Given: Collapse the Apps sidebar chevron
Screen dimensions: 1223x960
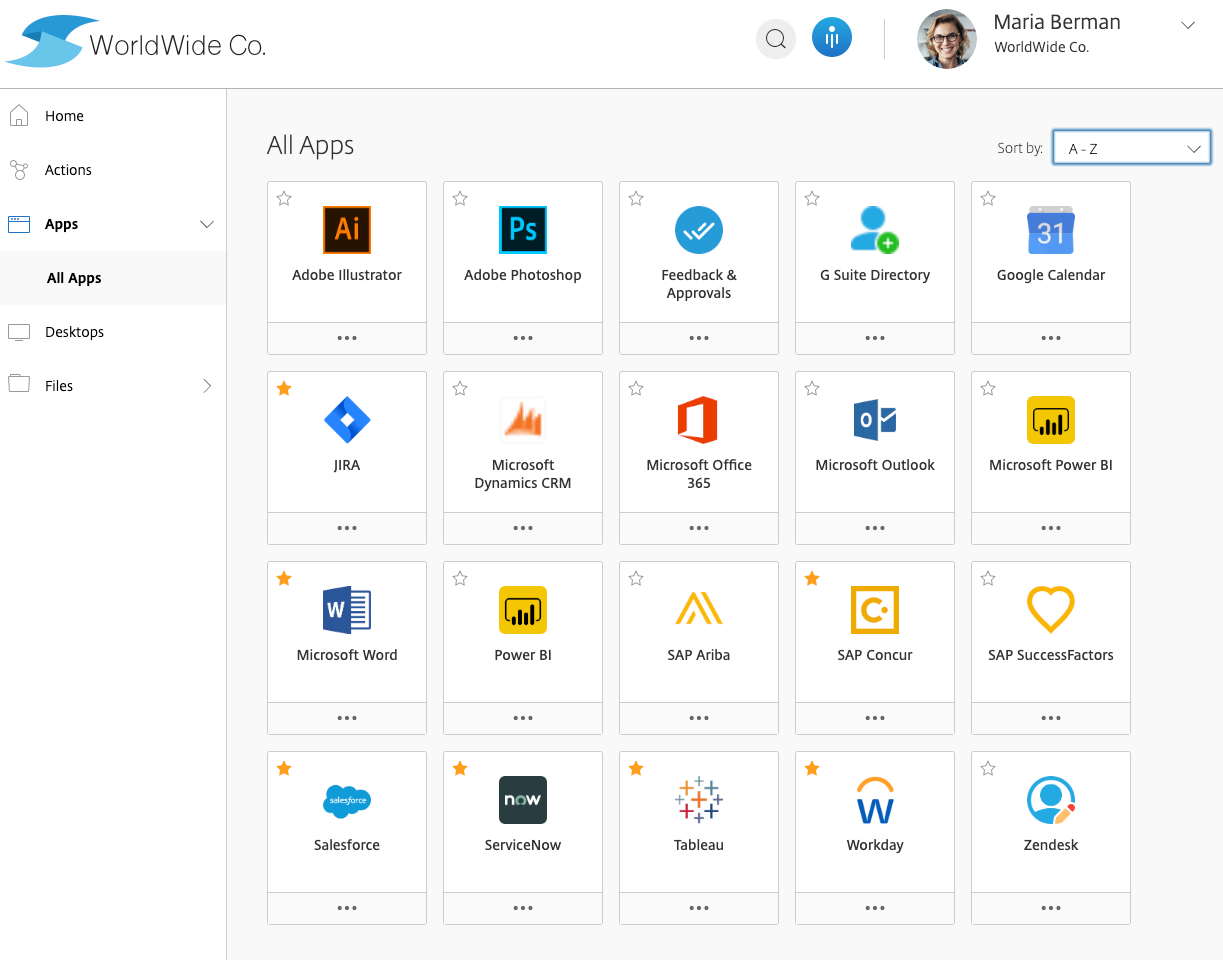Looking at the screenshot, I should [207, 224].
